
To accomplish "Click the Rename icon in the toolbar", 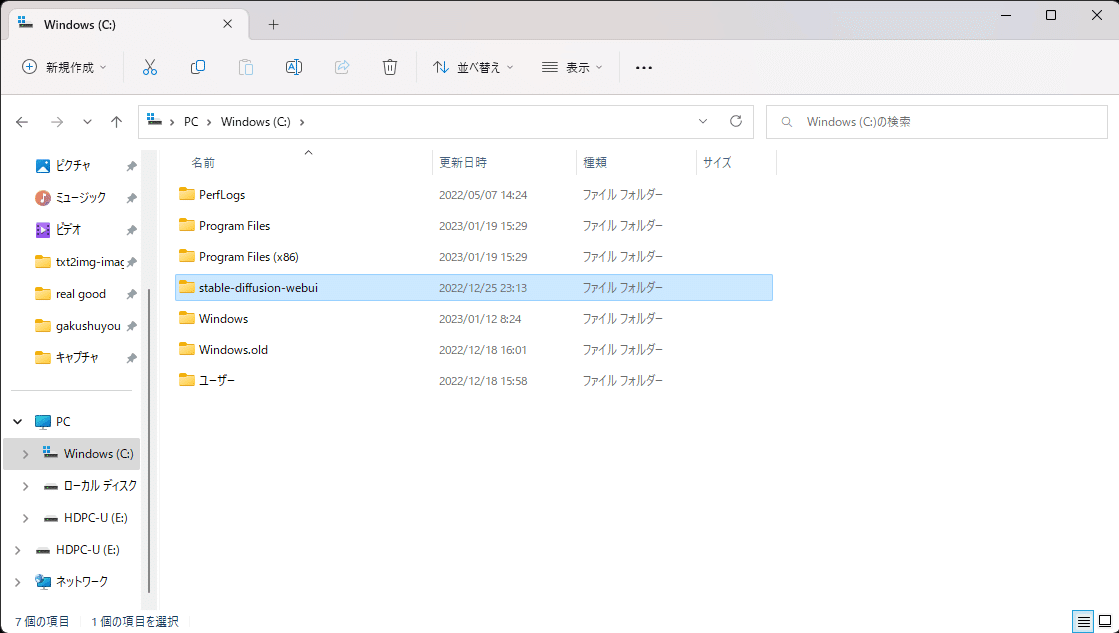I will (x=293, y=67).
